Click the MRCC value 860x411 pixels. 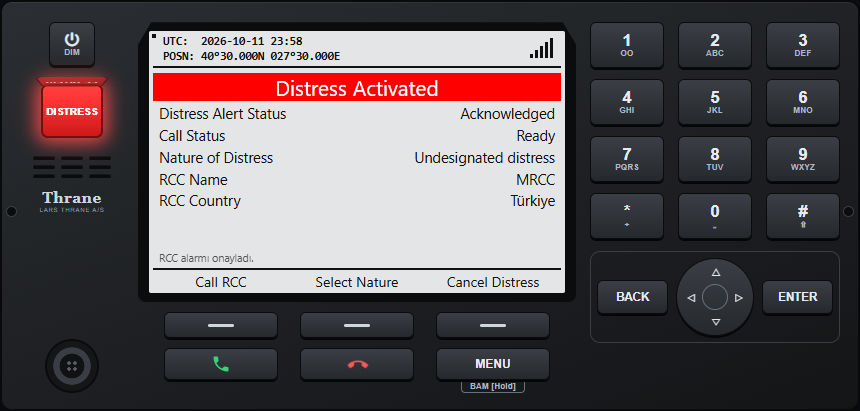[x=535, y=180]
